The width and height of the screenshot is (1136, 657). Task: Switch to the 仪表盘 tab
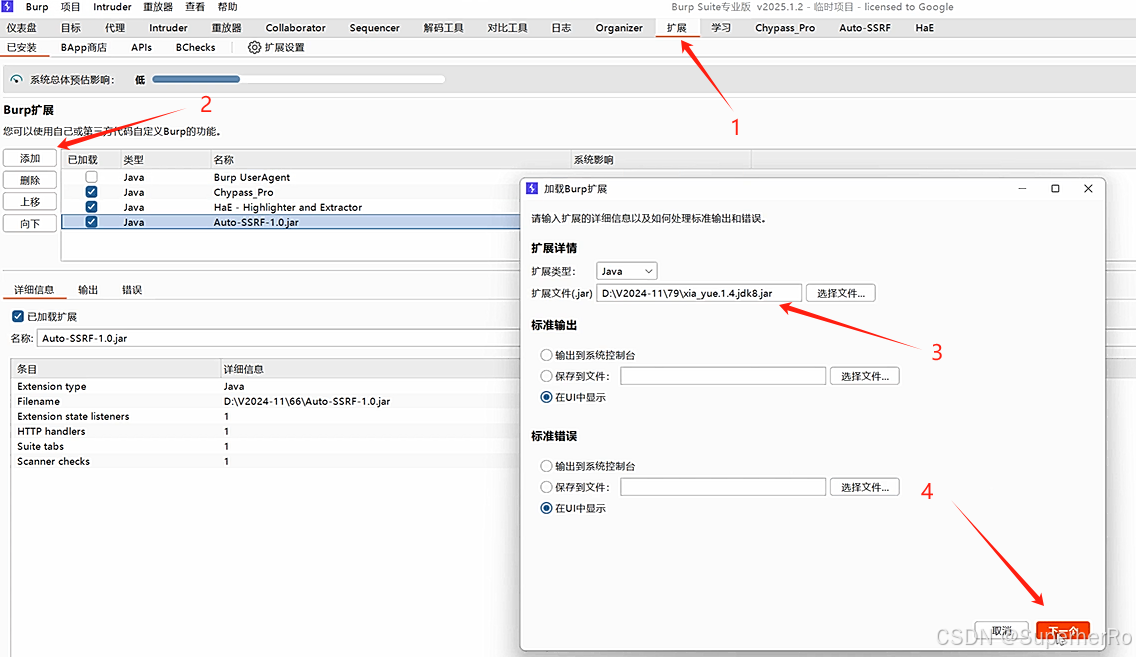click(x=22, y=28)
